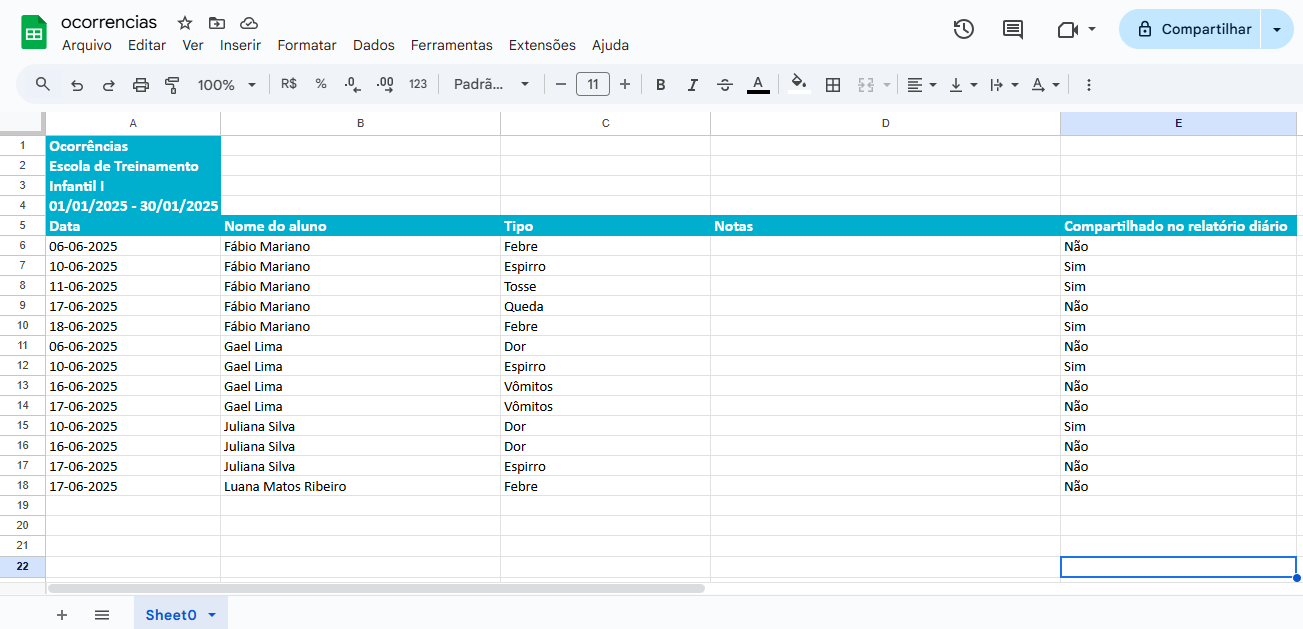Decrease decimal places
Screen dimensions: 1303x629
click(352, 85)
